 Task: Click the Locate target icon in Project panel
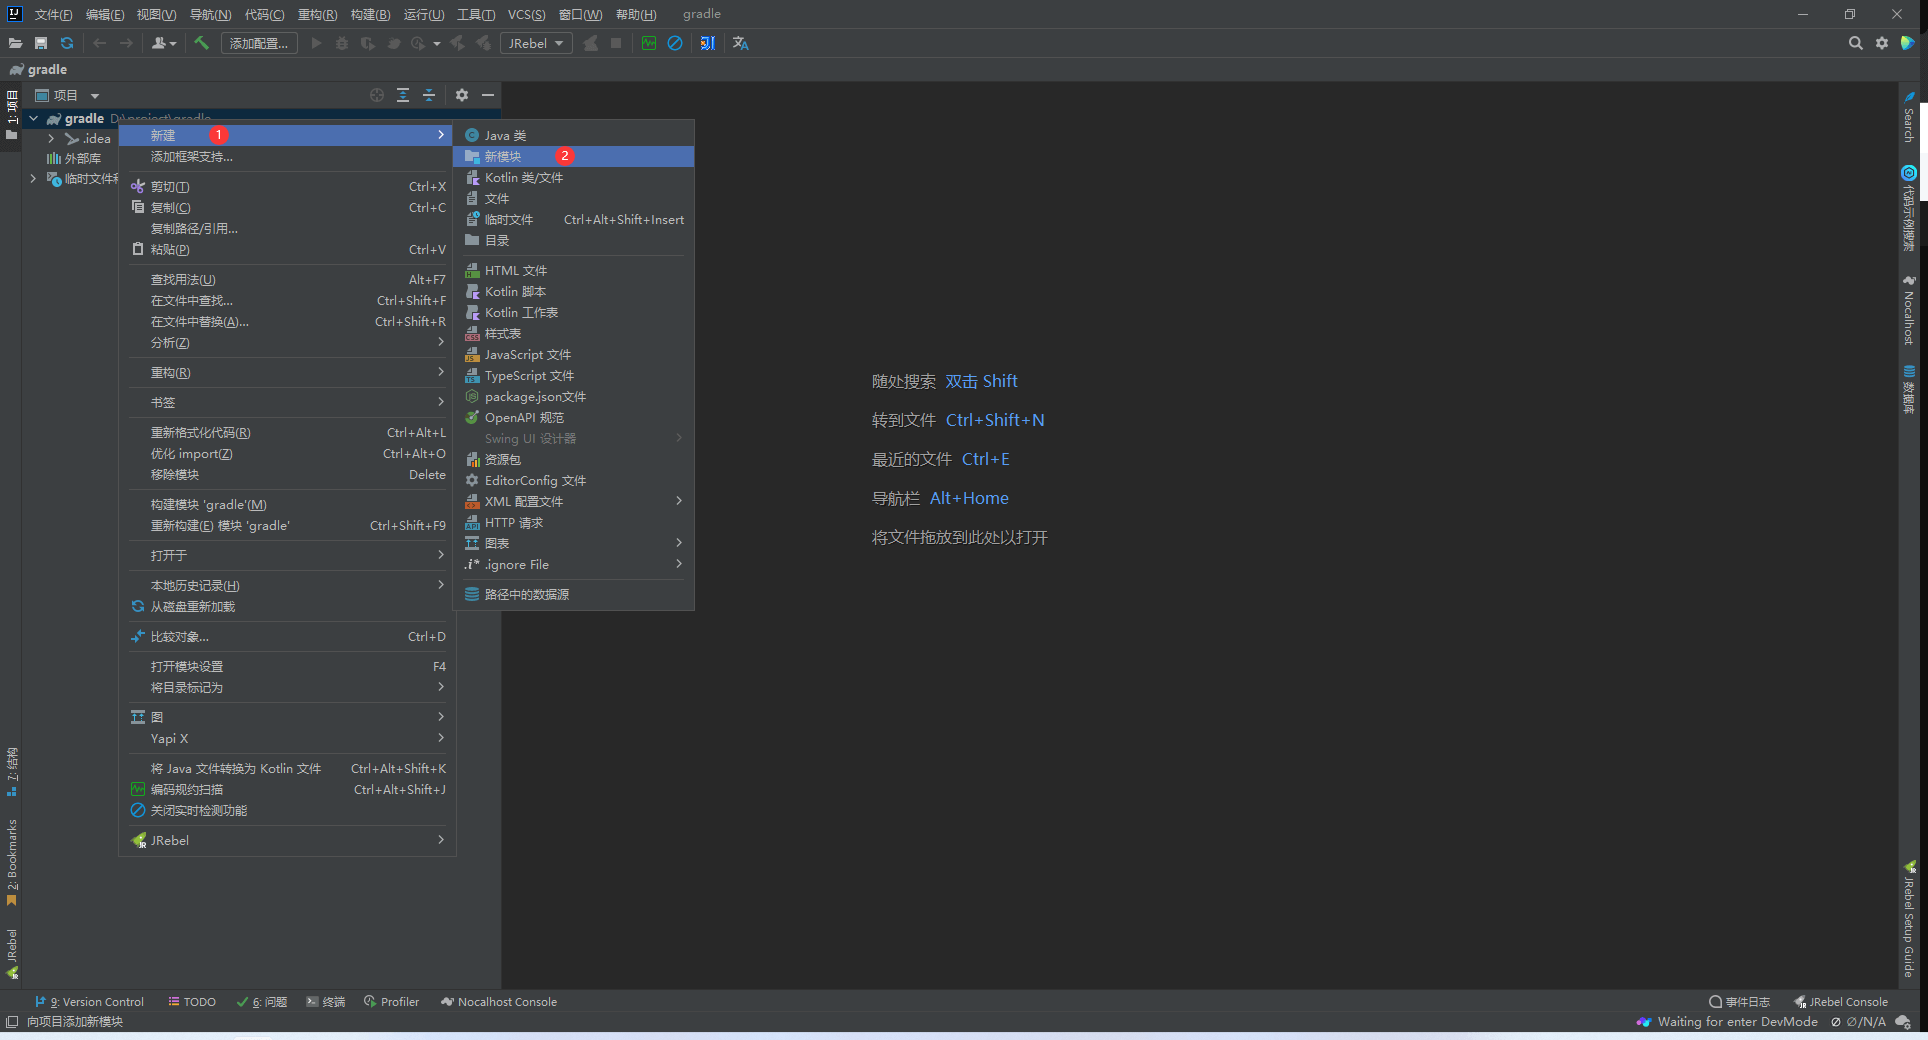click(377, 95)
